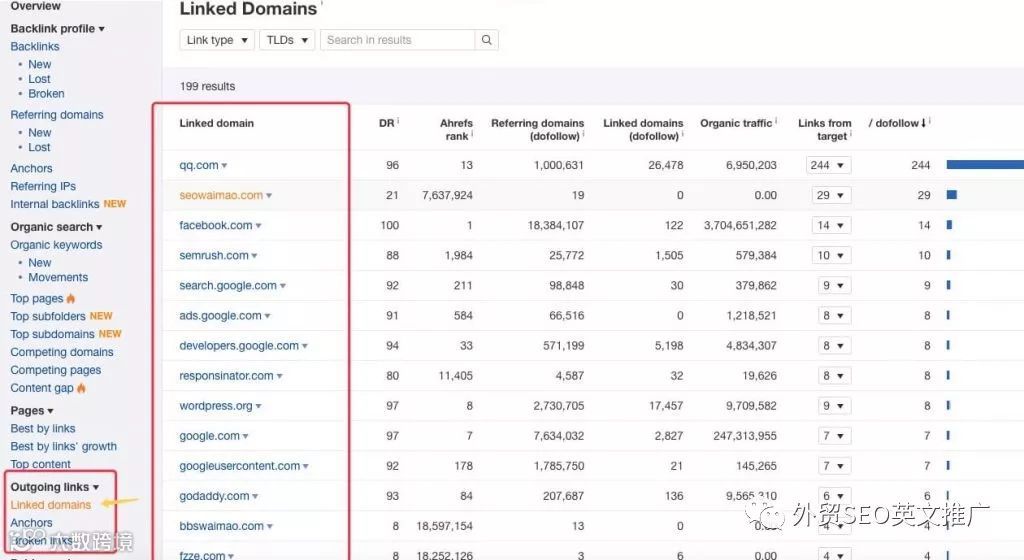
Task: Open Movements under Organic keywords
Action: coord(58,277)
